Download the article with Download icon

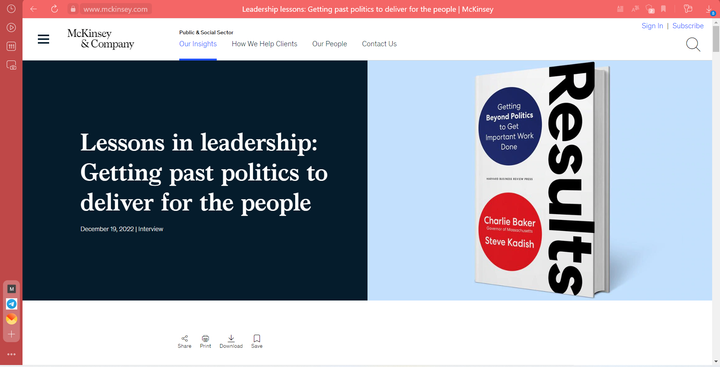tap(231, 341)
